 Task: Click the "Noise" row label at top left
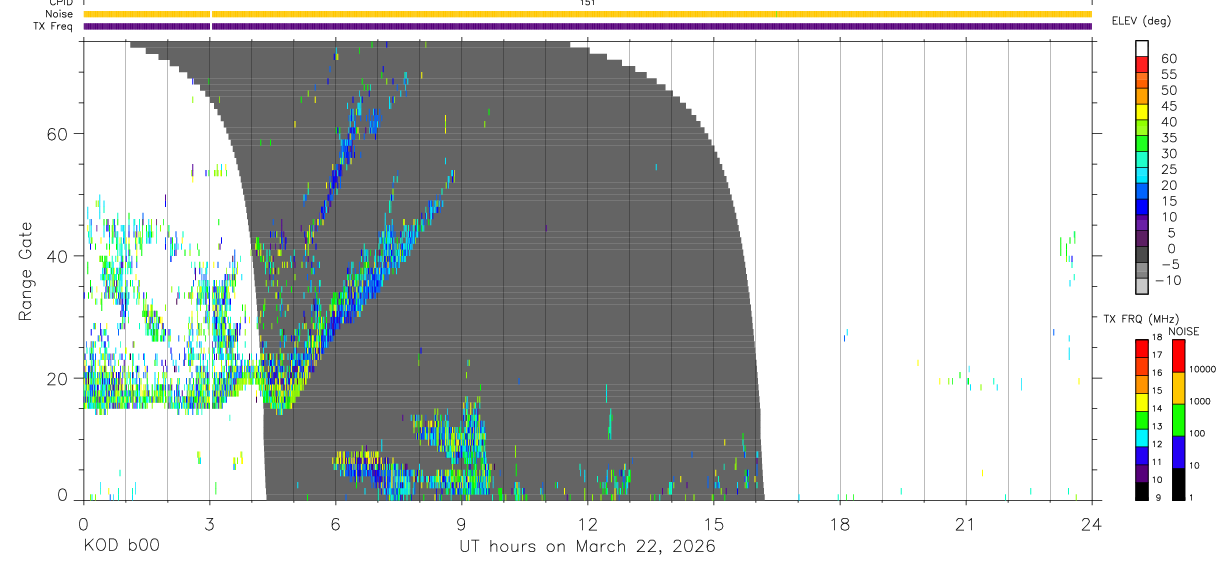pos(59,14)
